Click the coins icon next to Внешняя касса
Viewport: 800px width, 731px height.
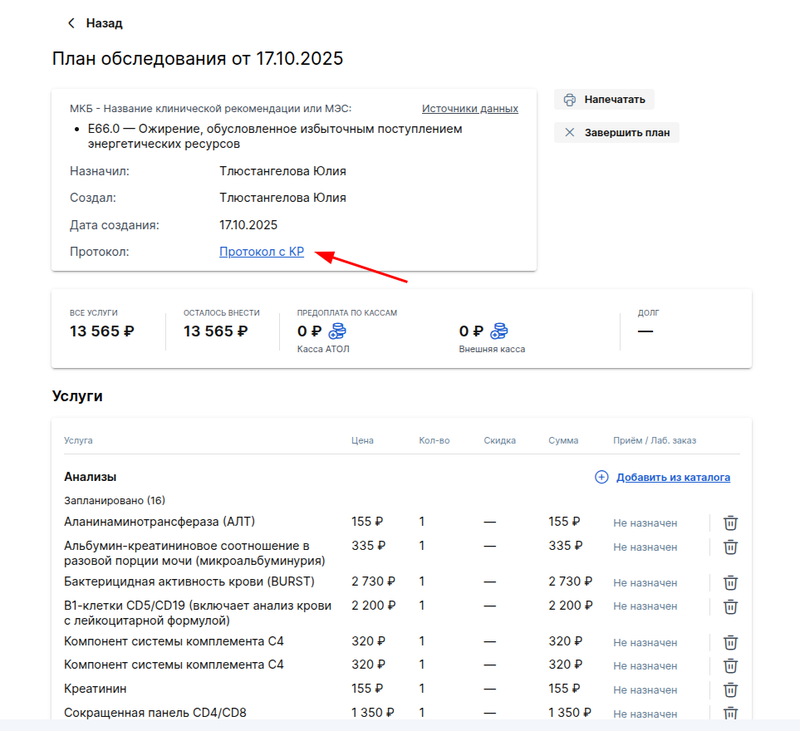tap(499, 330)
